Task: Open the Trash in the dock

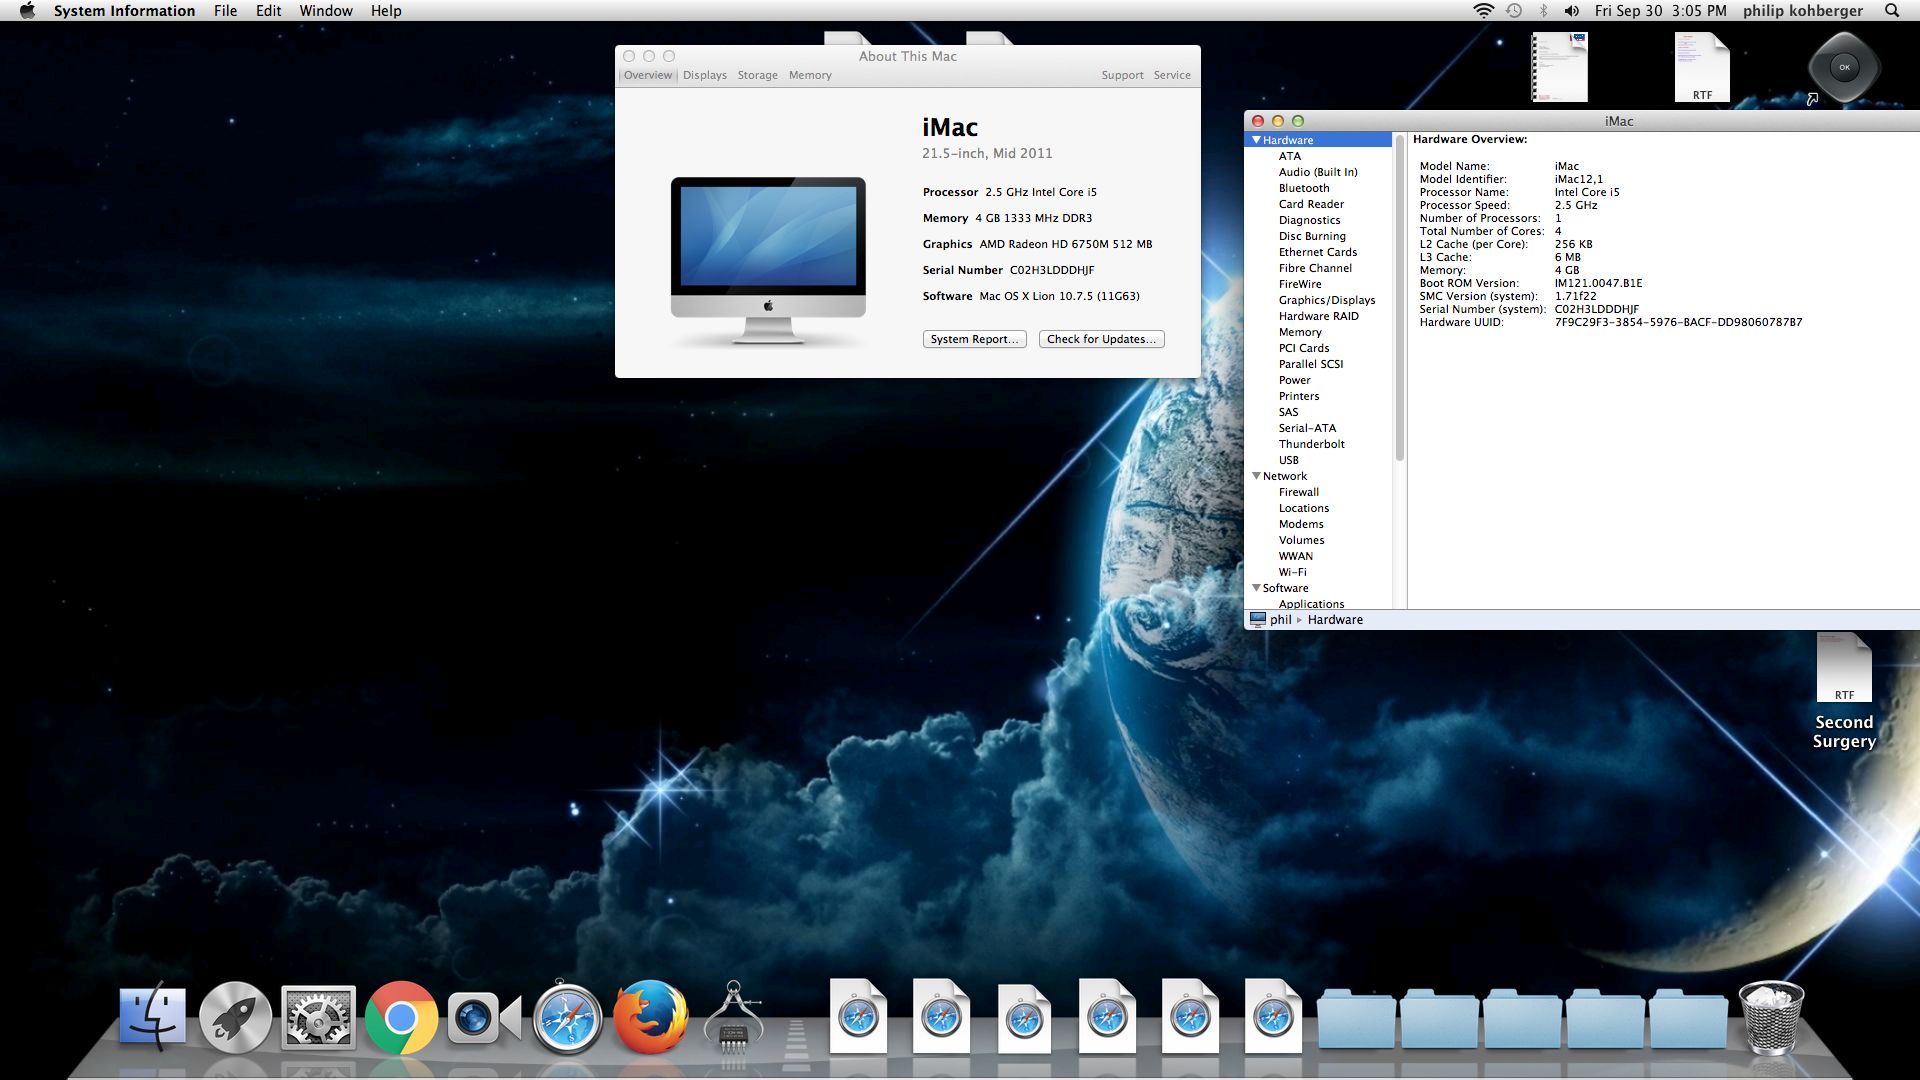Action: [x=1771, y=1018]
